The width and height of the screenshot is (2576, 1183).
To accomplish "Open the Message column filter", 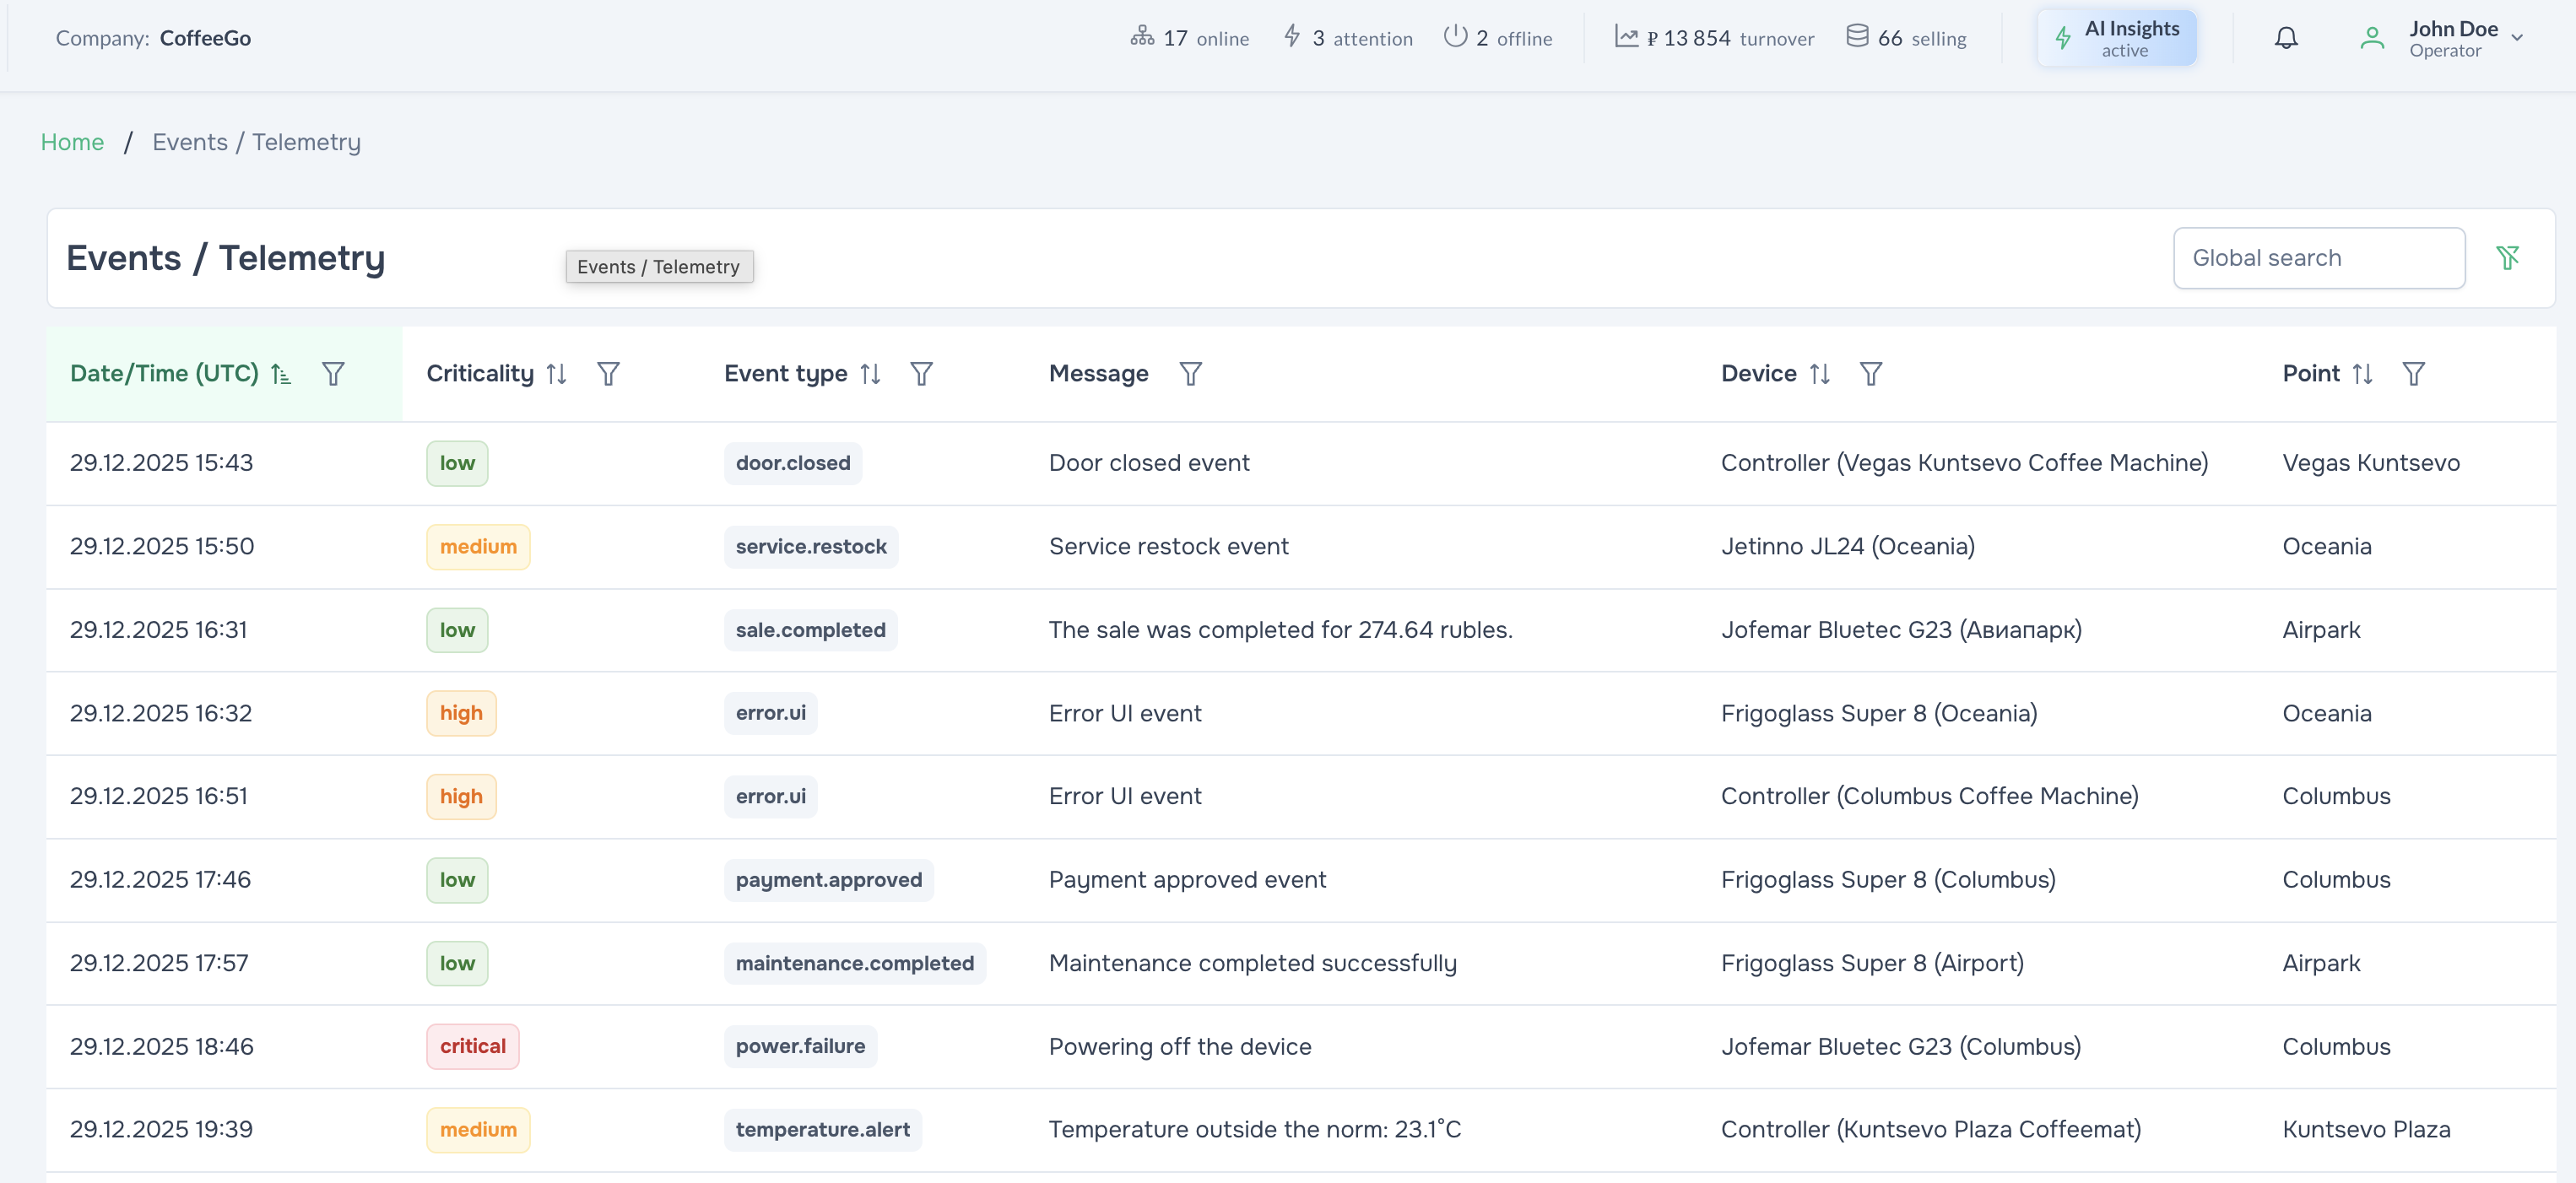I will coord(1190,374).
